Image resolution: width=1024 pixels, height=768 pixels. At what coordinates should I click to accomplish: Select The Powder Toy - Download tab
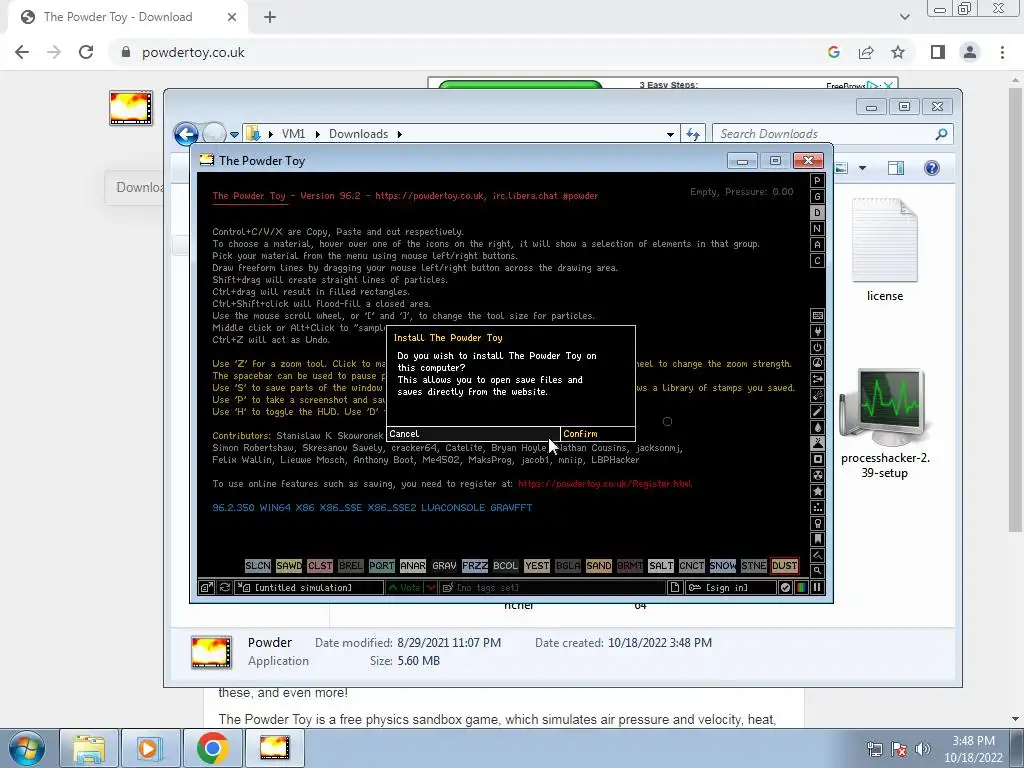coord(128,17)
